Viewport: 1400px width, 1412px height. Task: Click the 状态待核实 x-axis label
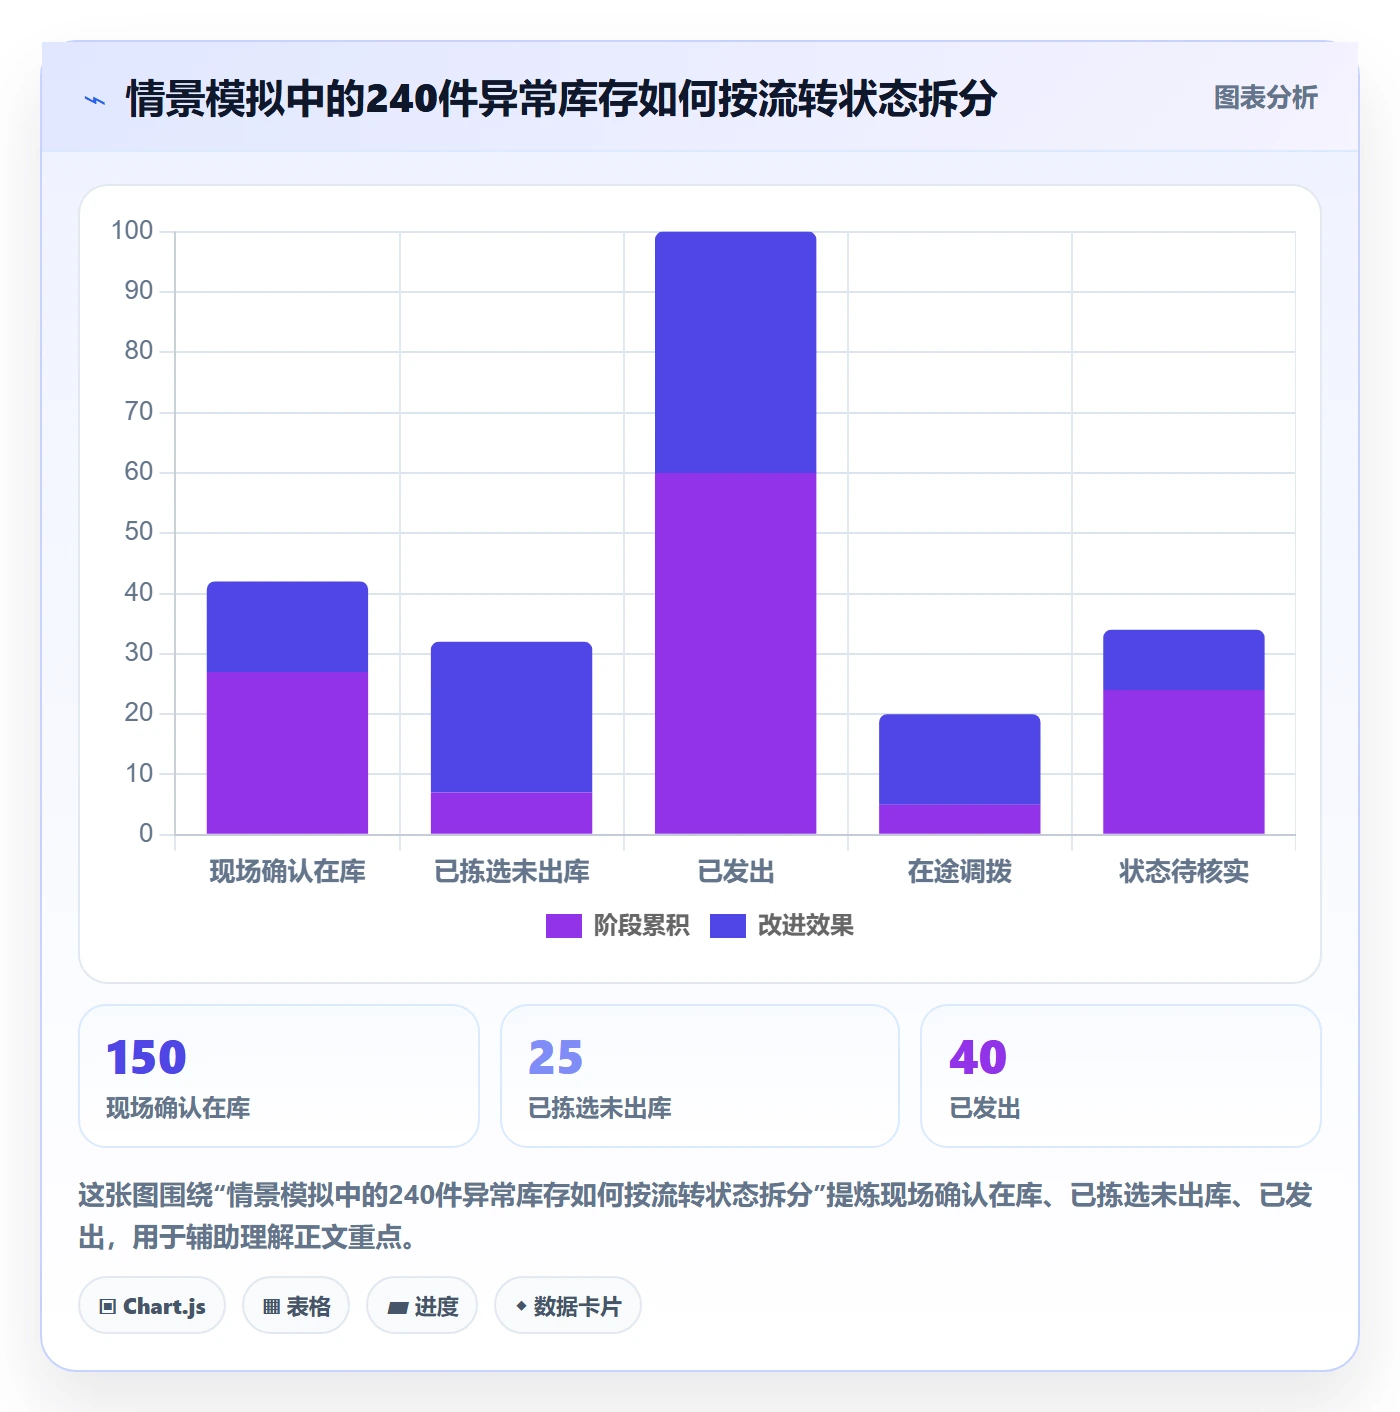point(1184,872)
